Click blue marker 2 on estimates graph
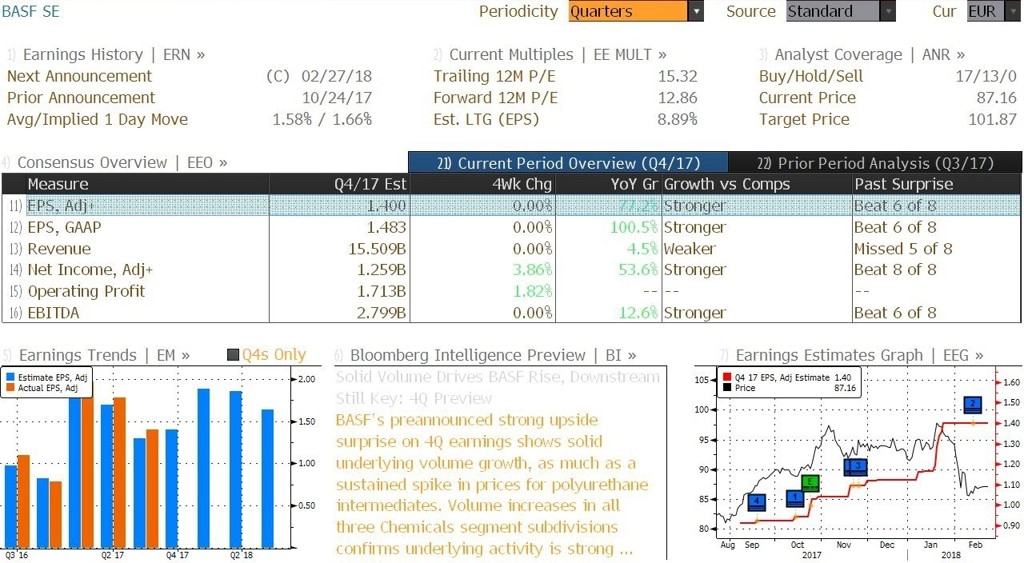1024x563 pixels. click(x=973, y=404)
